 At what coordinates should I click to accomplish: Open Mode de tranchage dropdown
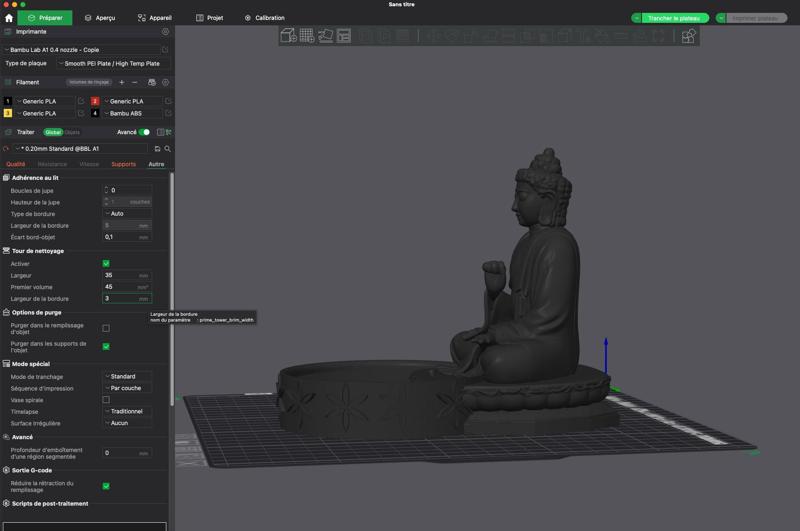[128, 376]
